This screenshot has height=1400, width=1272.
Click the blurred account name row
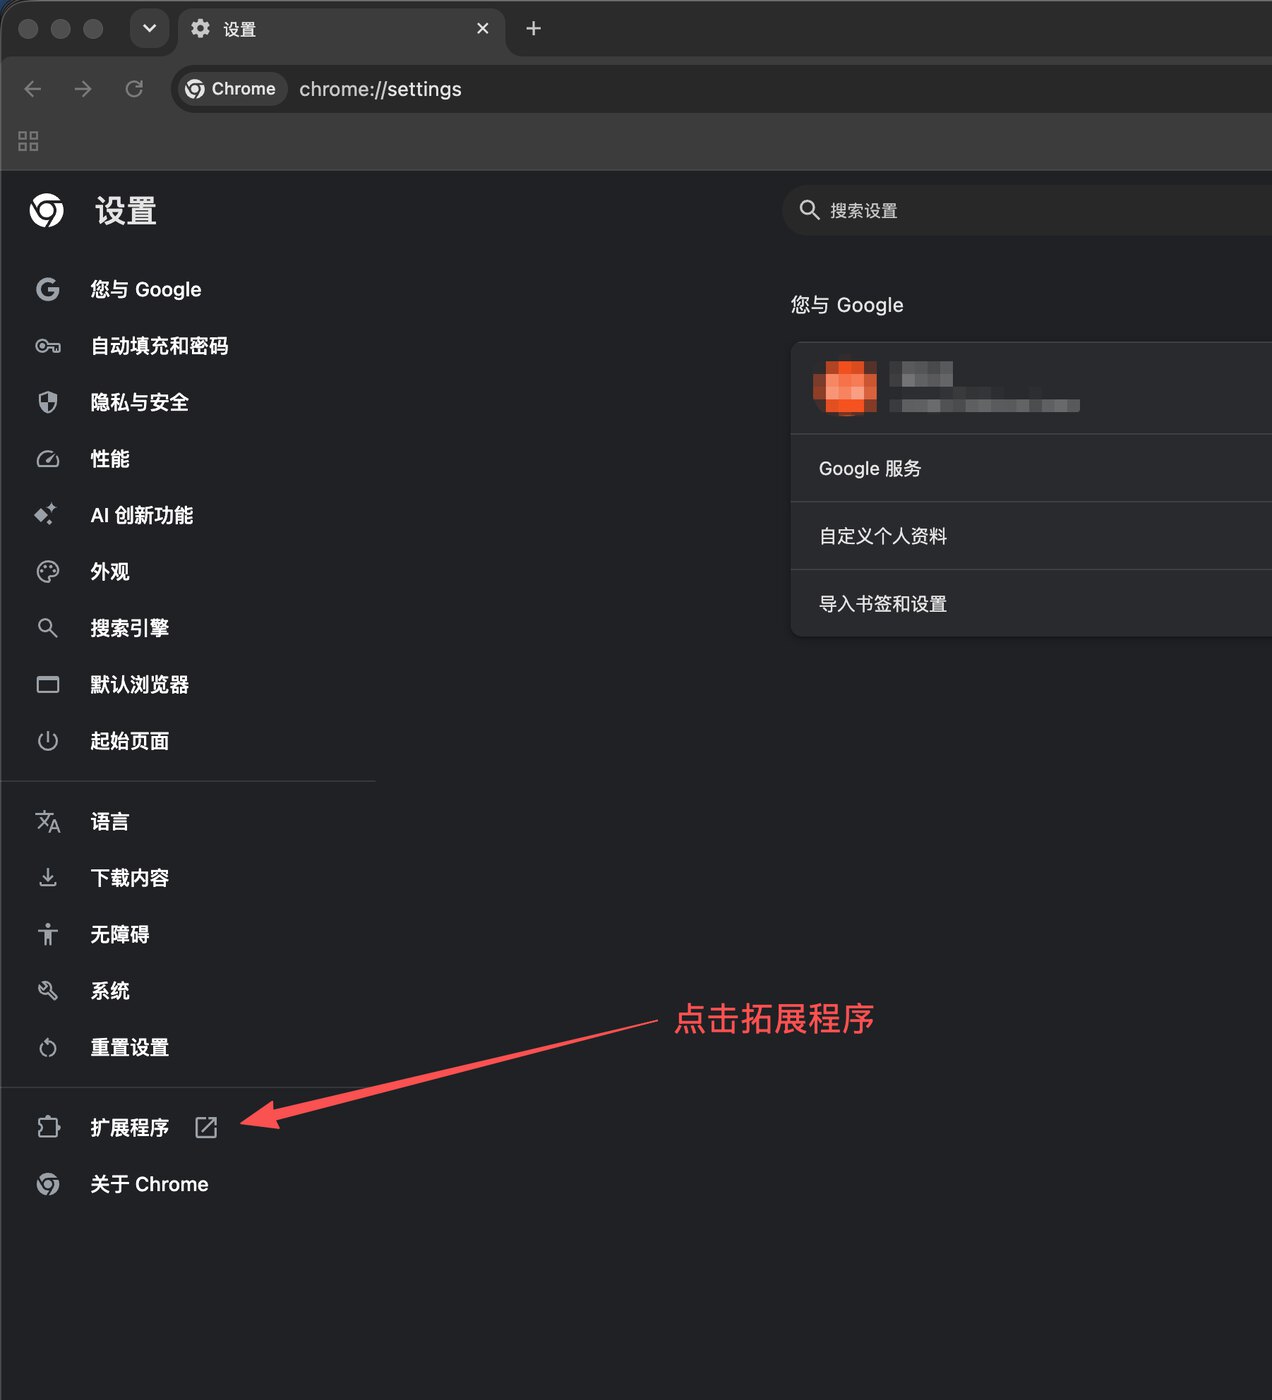tap(1031, 388)
